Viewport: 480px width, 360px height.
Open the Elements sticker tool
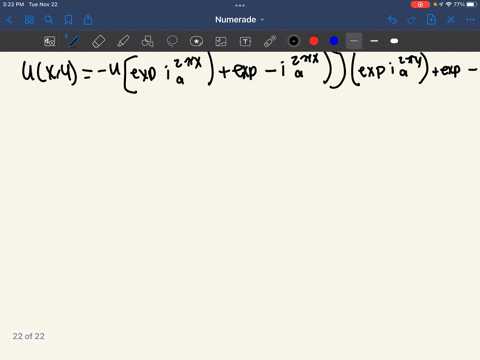click(x=196, y=41)
